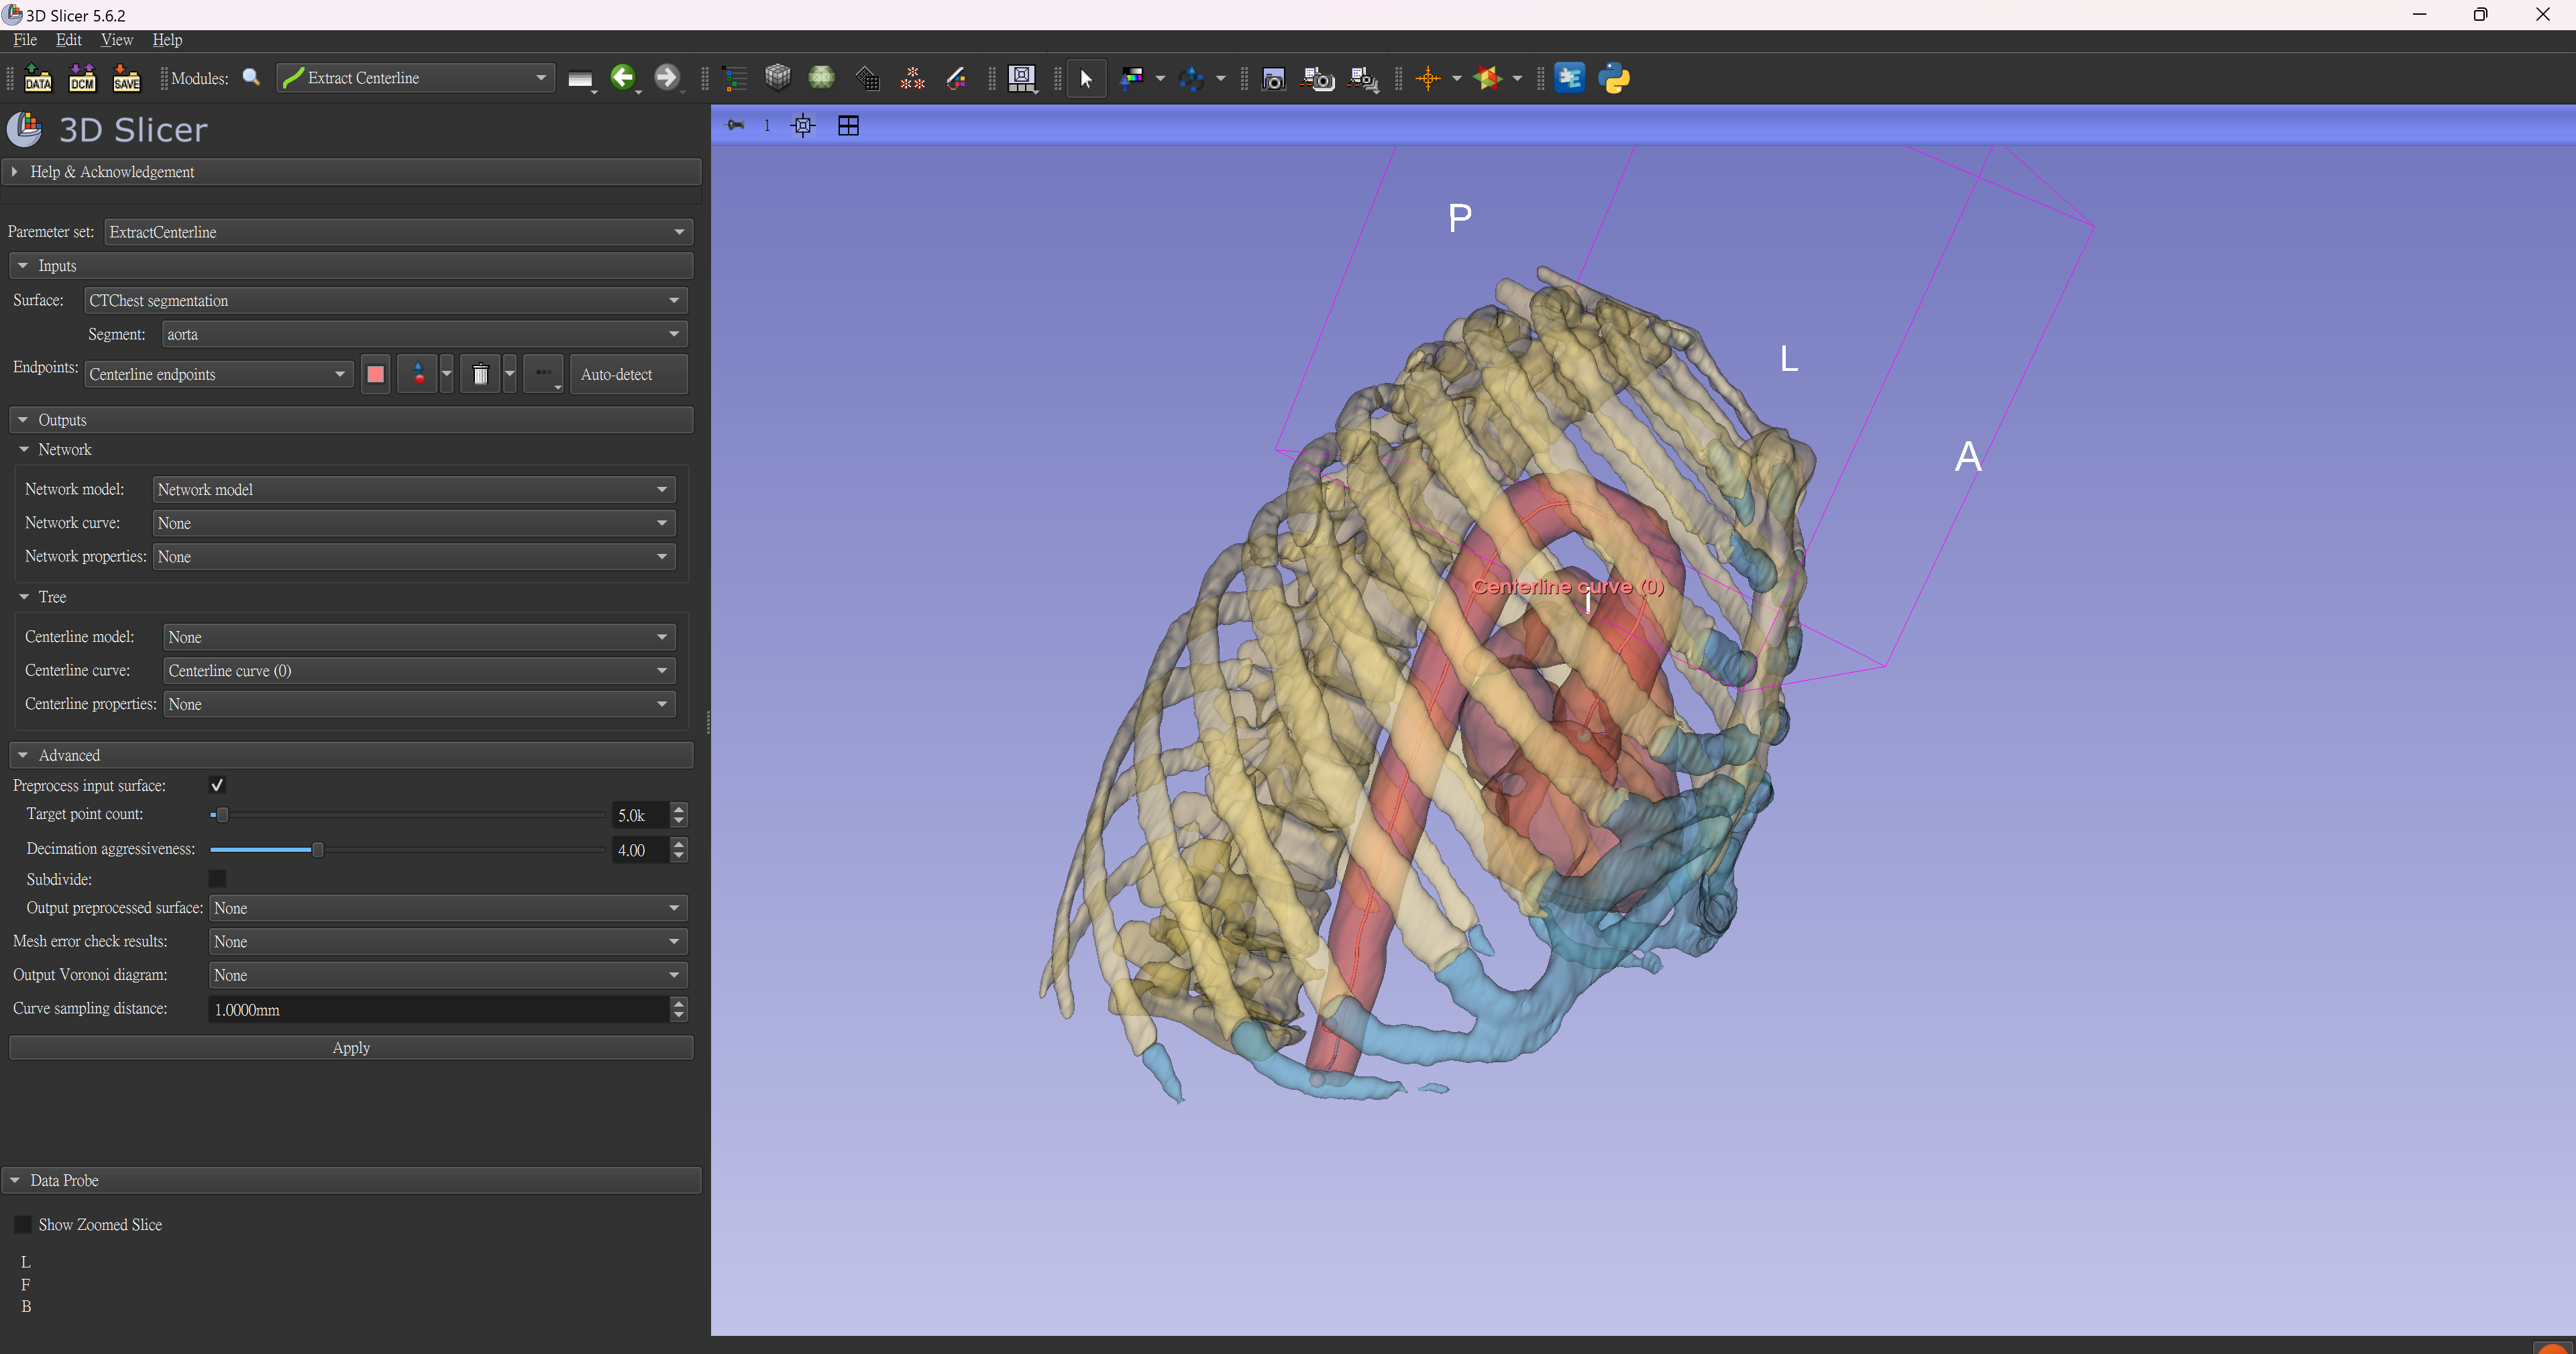Open Mesh error check results dropdown
This screenshot has width=2576, height=1354.
pos(448,941)
